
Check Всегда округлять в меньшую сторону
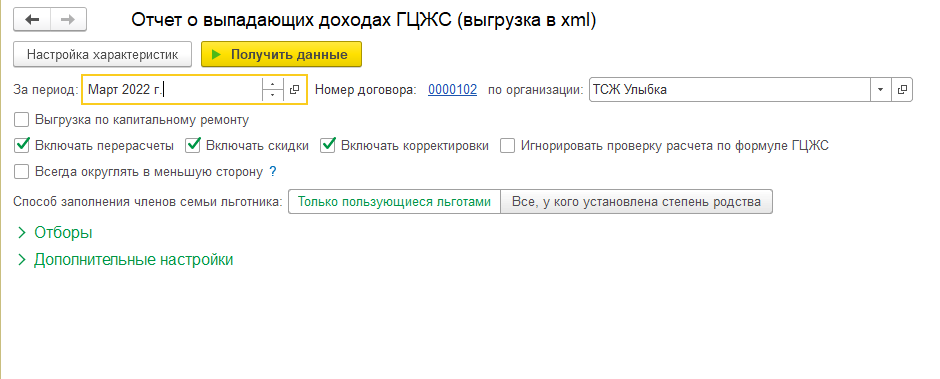22,172
